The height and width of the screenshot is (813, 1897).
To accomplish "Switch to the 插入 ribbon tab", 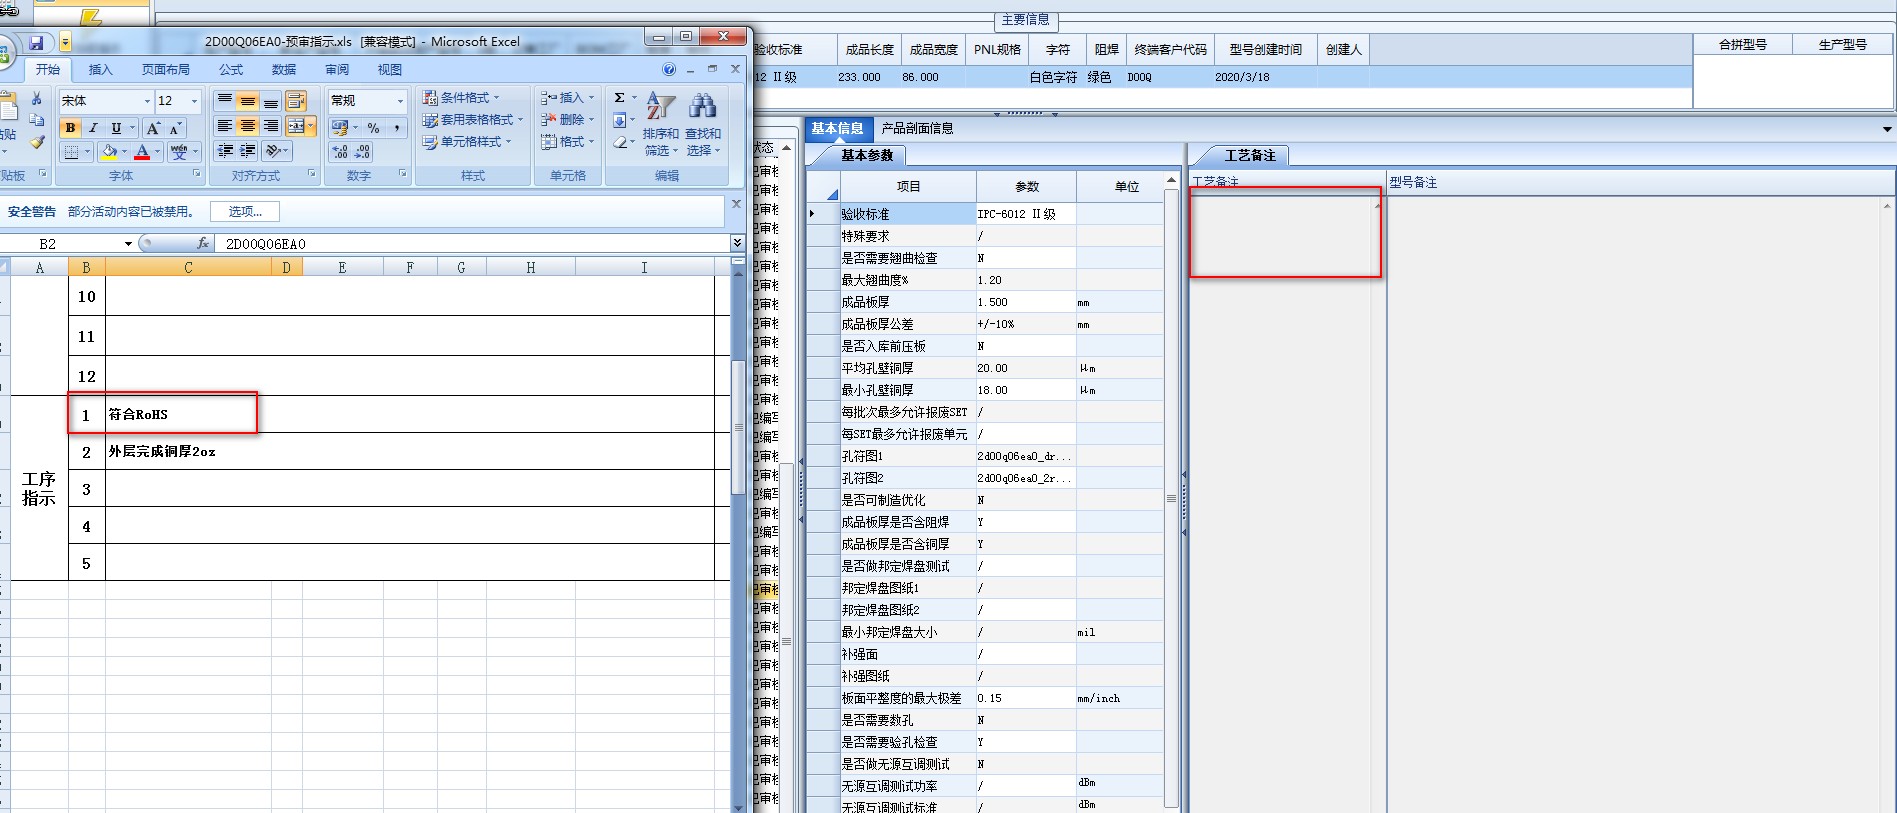I will point(101,70).
